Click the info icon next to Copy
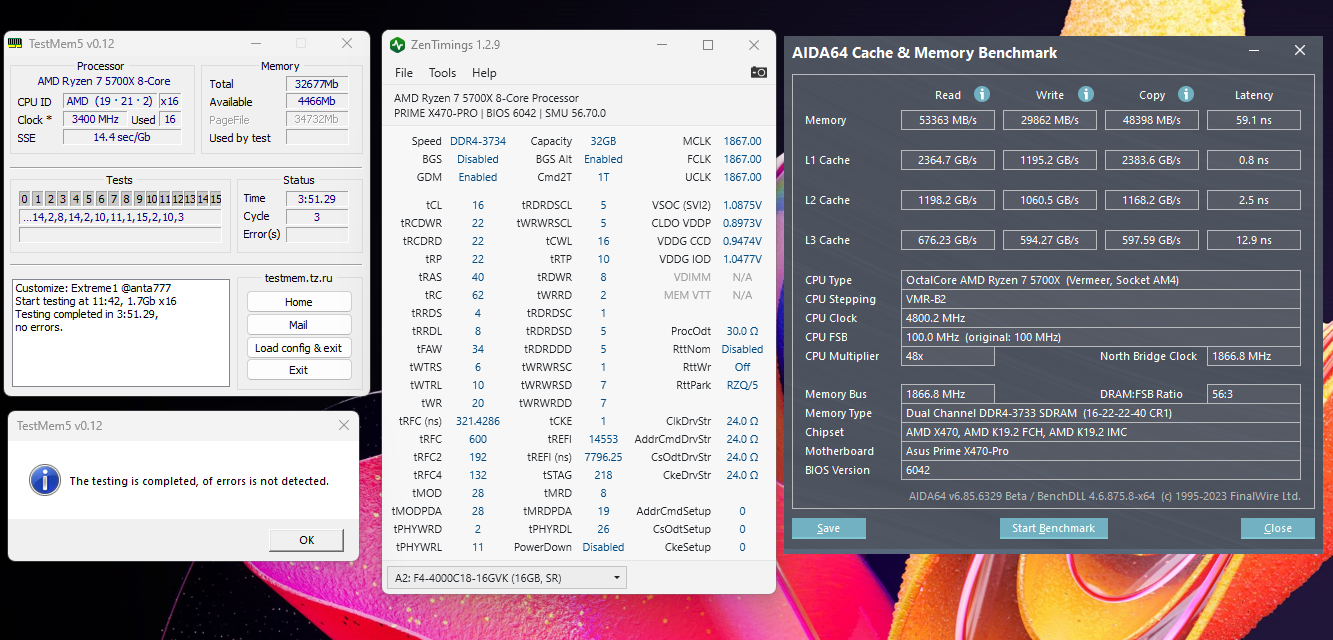1333x640 pixels. point(1186,94)
